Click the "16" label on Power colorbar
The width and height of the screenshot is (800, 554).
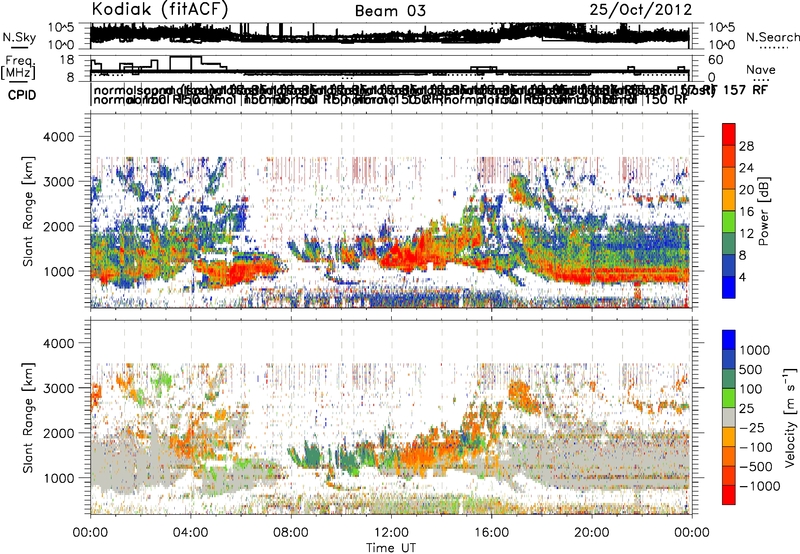pyautogui.click(x=746, y=212)
